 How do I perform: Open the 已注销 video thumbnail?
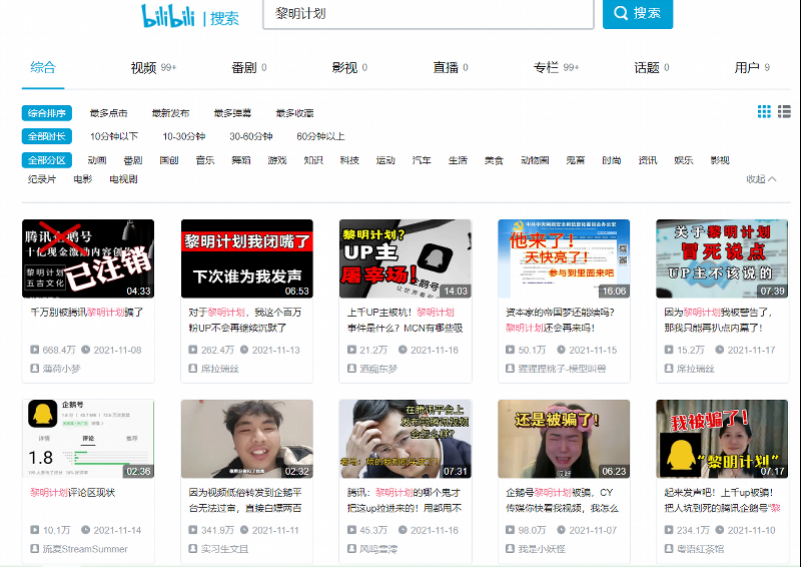[88, 258]
